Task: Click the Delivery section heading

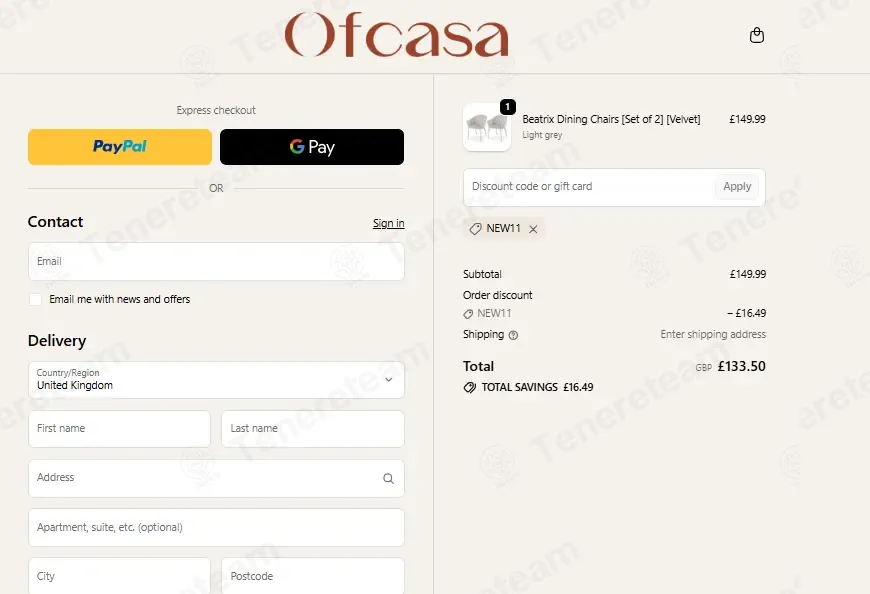Action: [57, 341]
